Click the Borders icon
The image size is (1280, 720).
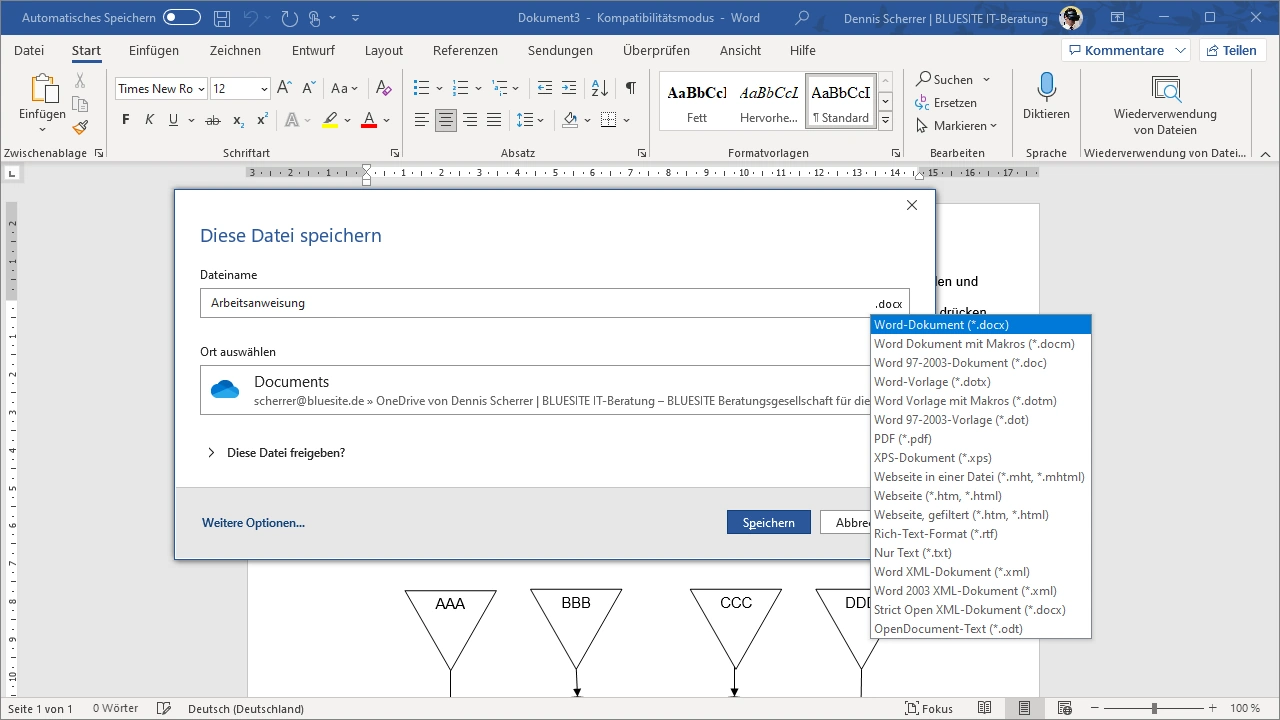tap(609, 120)
